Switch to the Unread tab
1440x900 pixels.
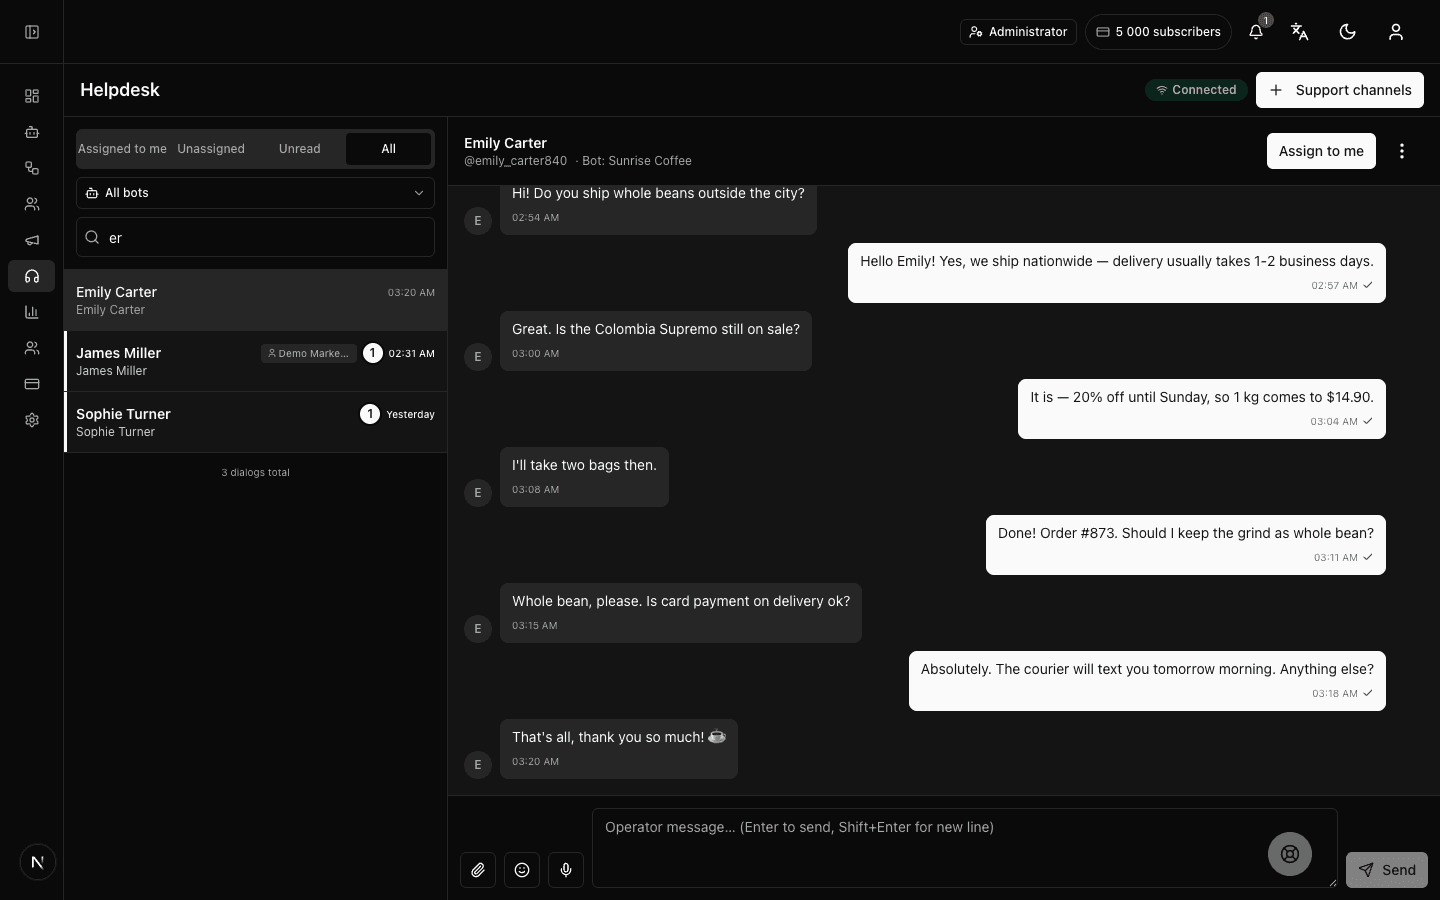point(300,149)
